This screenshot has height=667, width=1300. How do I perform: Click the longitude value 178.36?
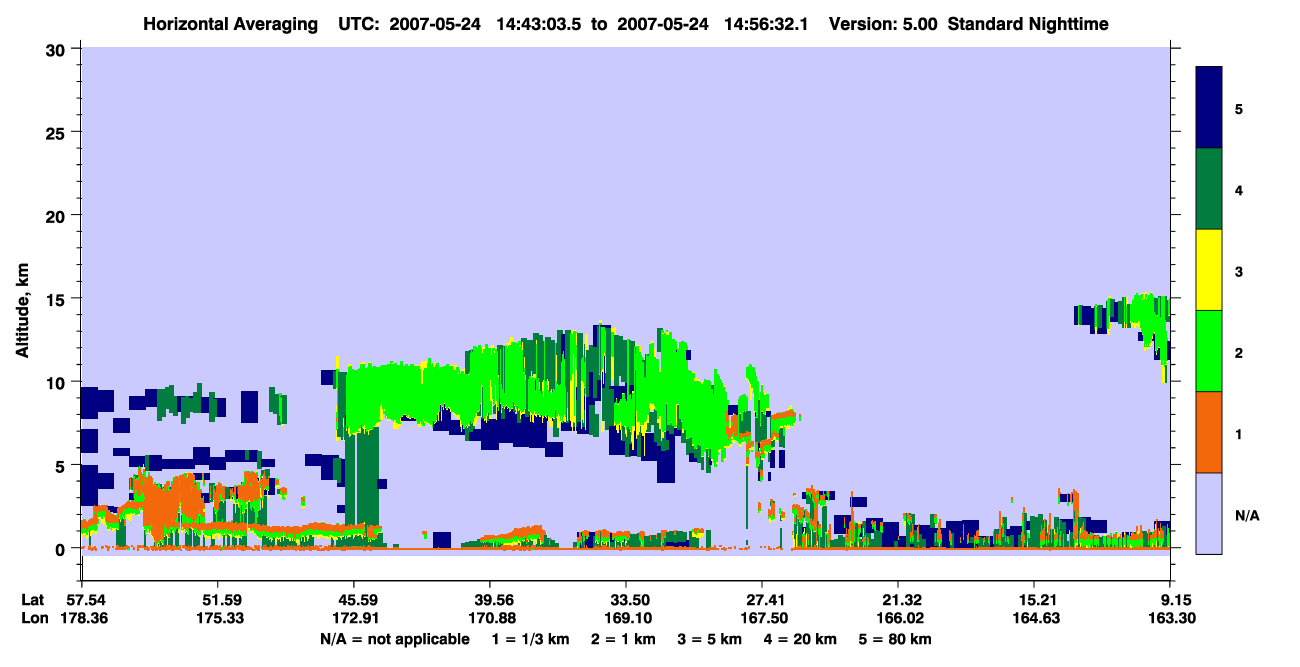tap(82, 618)
